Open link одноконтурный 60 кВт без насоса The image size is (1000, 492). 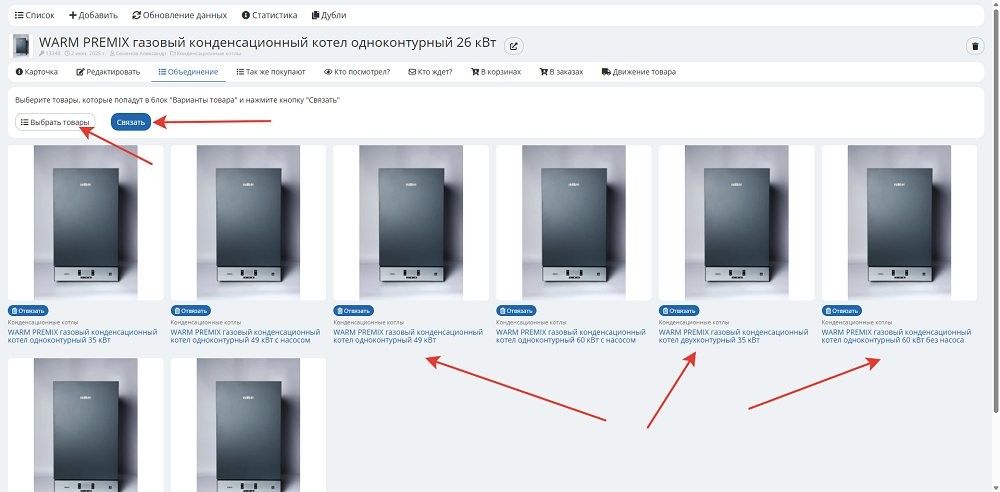tap(897, 336)
